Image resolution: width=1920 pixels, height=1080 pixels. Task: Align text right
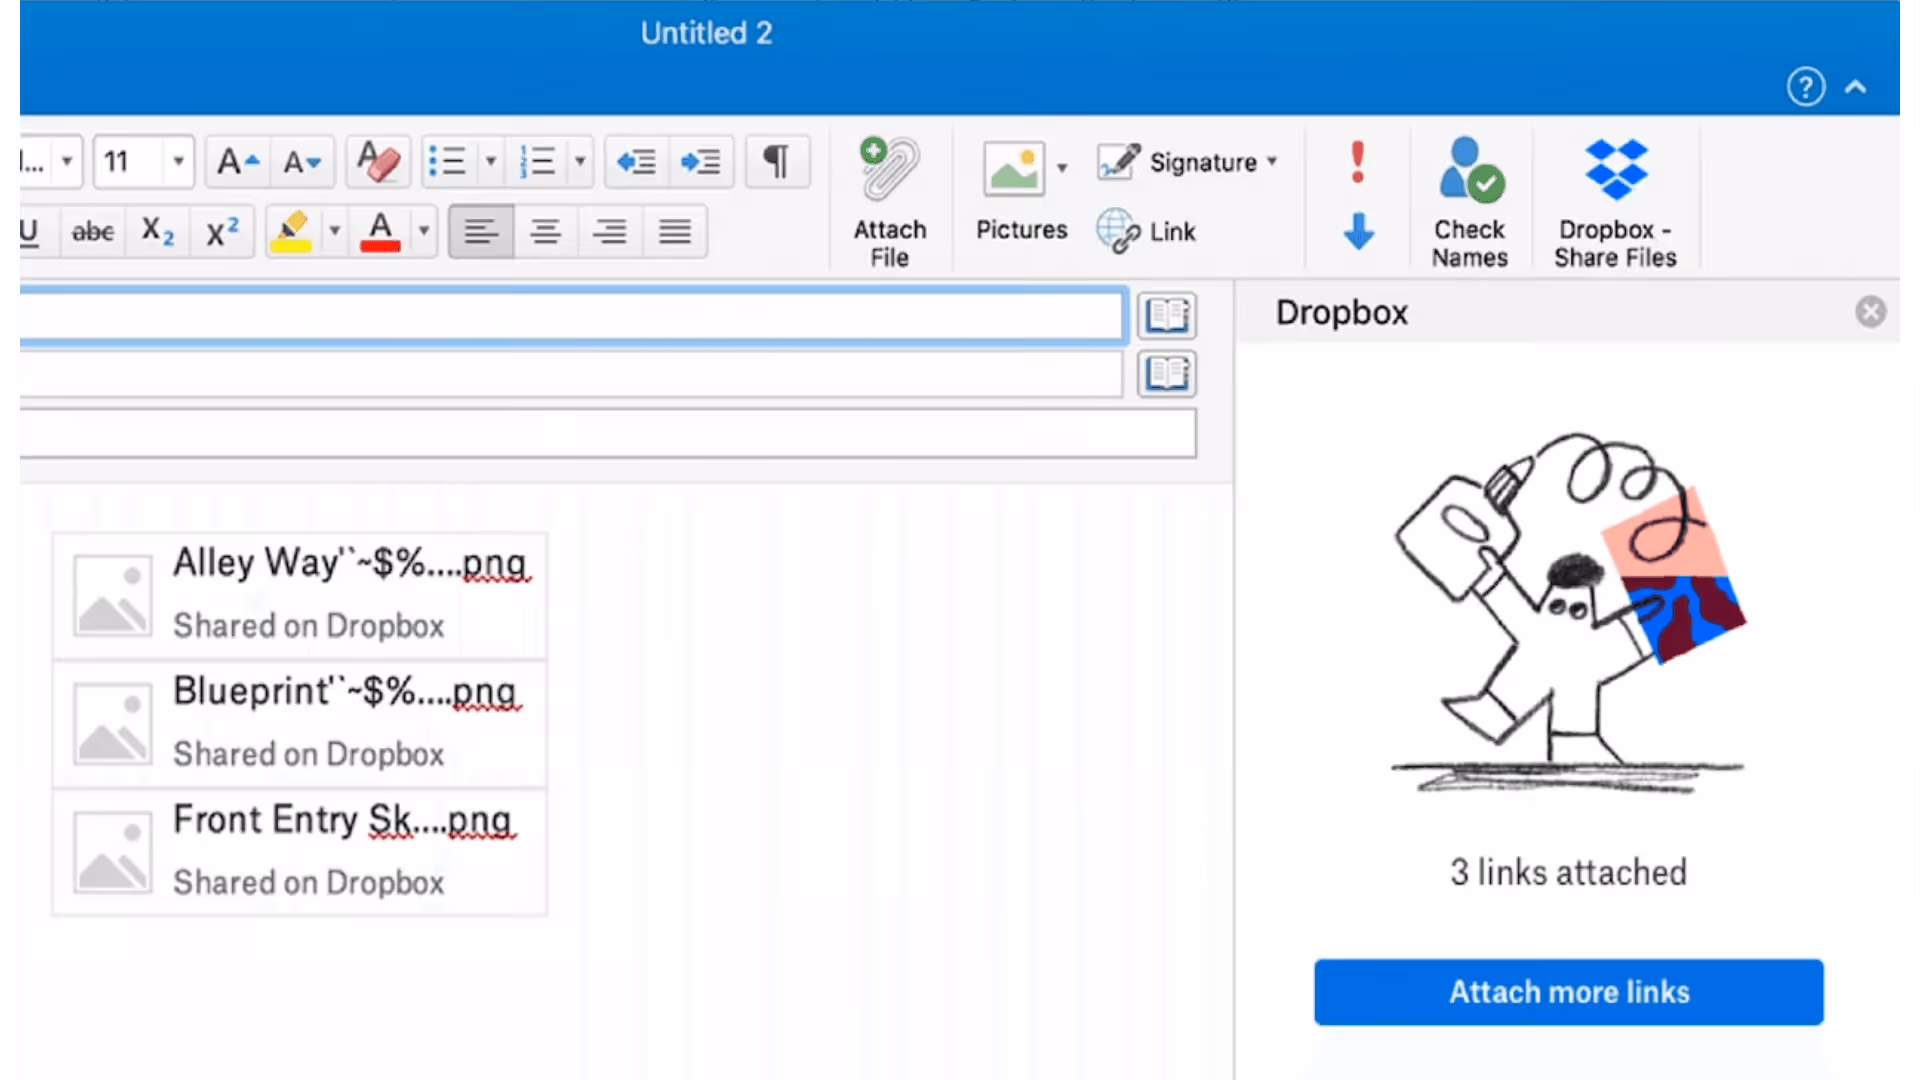tap(610, 231)
